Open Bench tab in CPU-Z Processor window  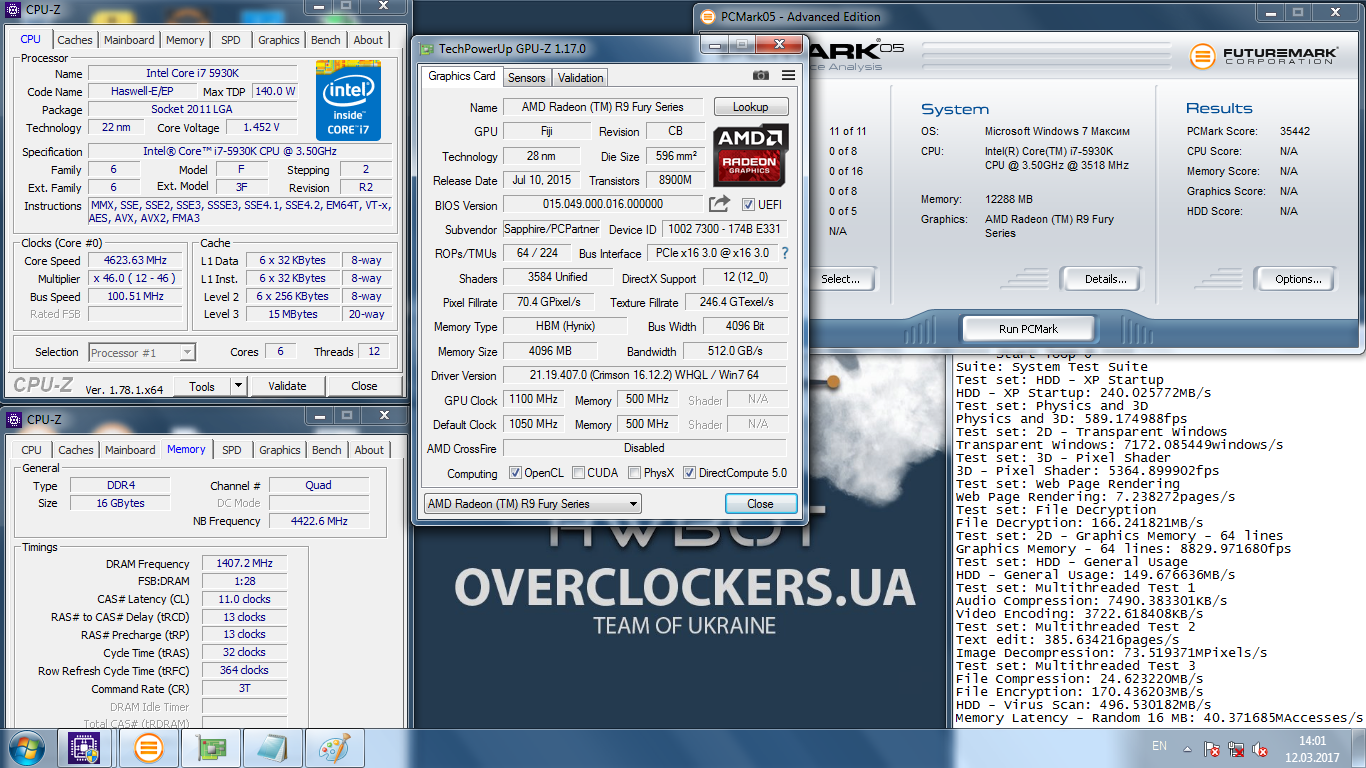326,40
